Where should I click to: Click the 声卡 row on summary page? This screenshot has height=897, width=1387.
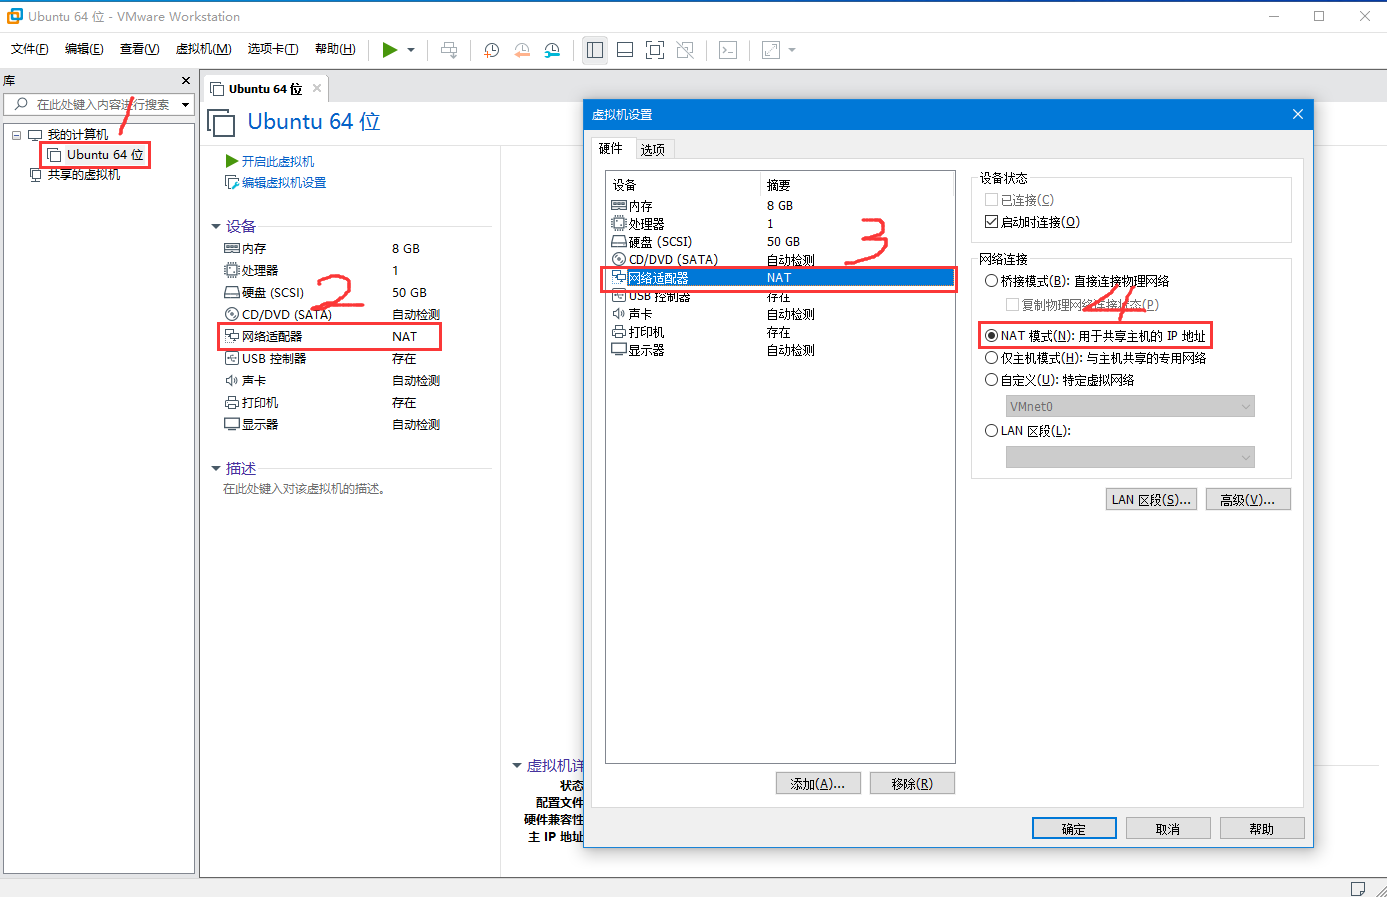[x=330, y=380]
